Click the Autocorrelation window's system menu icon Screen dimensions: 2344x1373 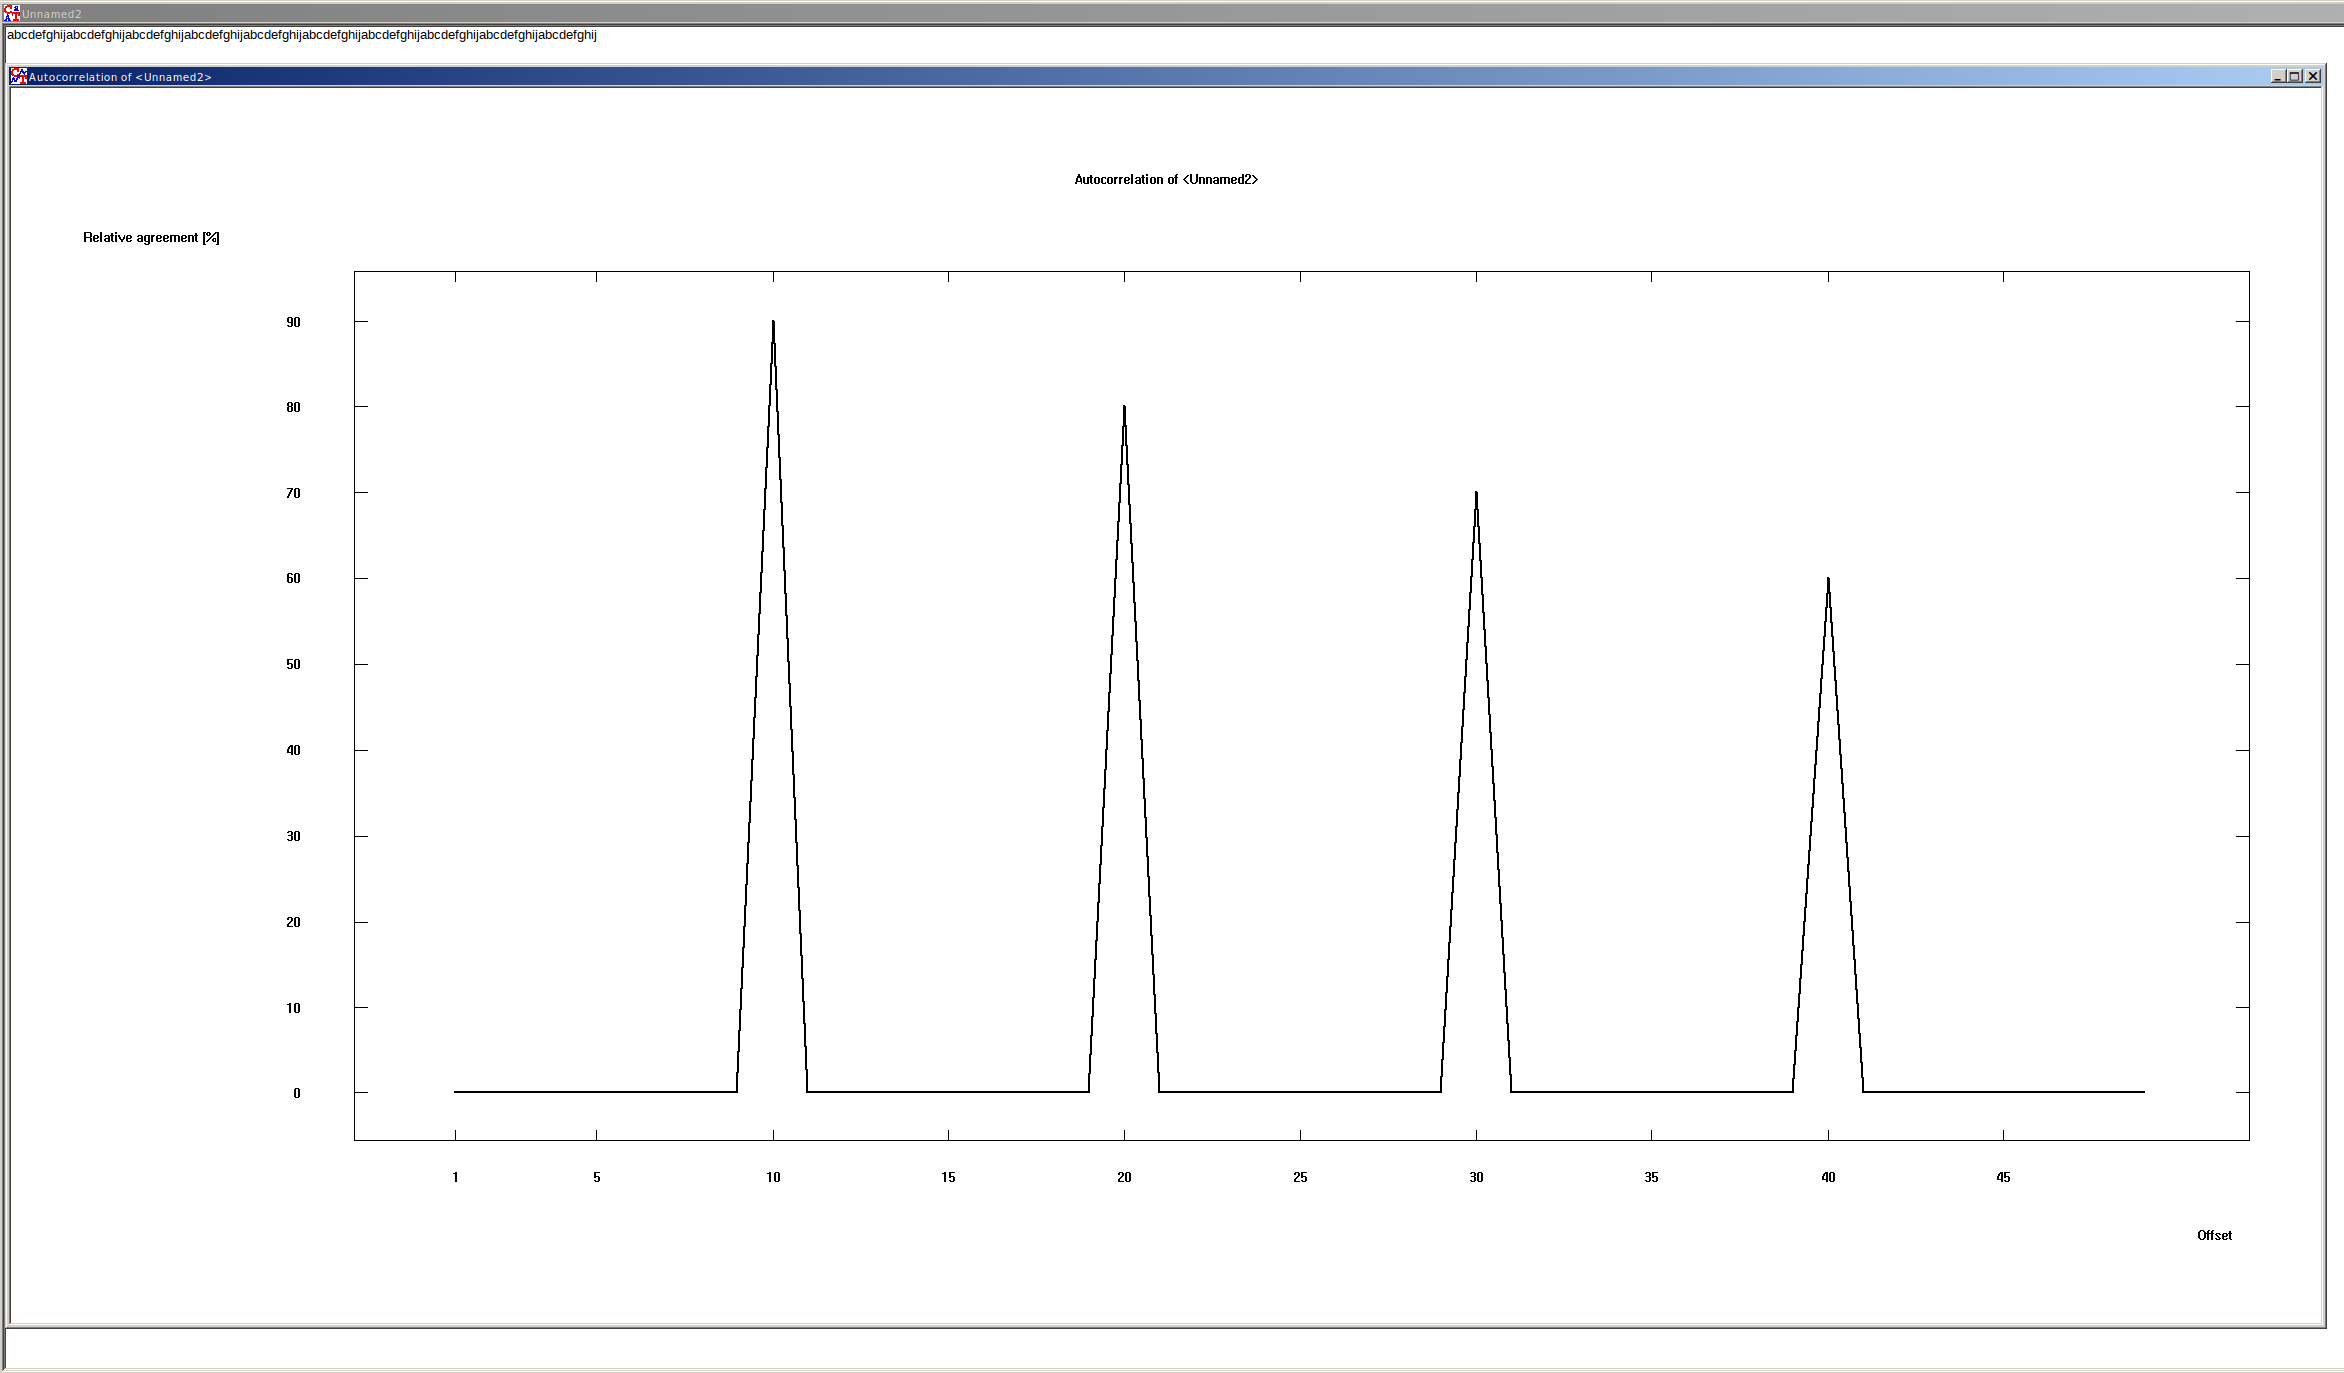[x=18, y=76]
